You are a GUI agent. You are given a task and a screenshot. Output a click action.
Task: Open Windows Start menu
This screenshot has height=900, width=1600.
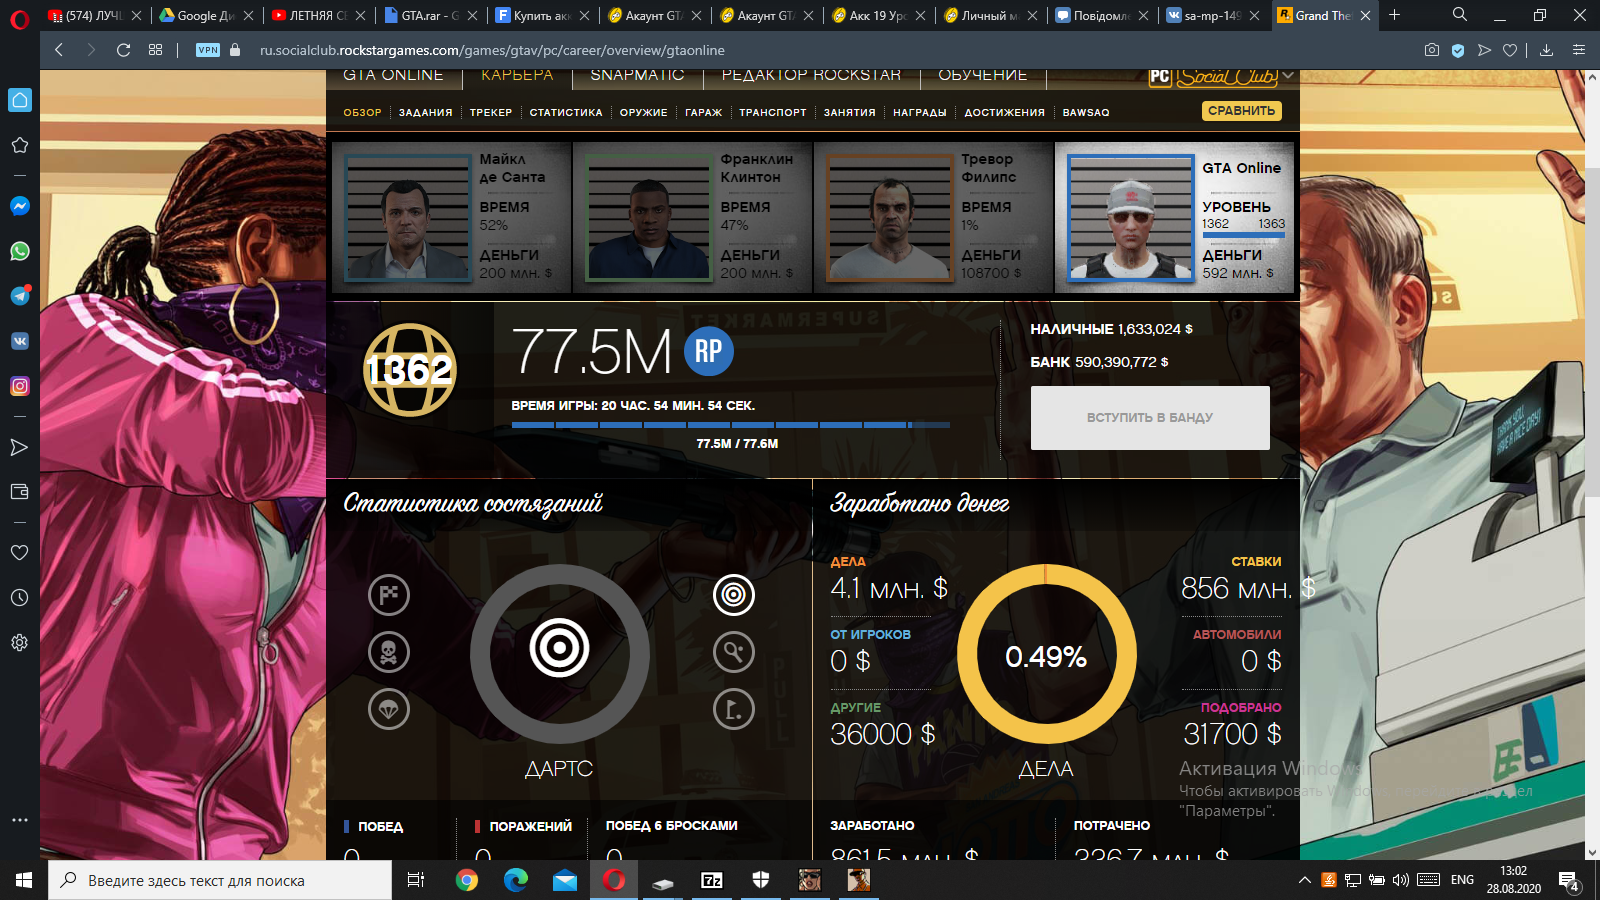(24, 880)
